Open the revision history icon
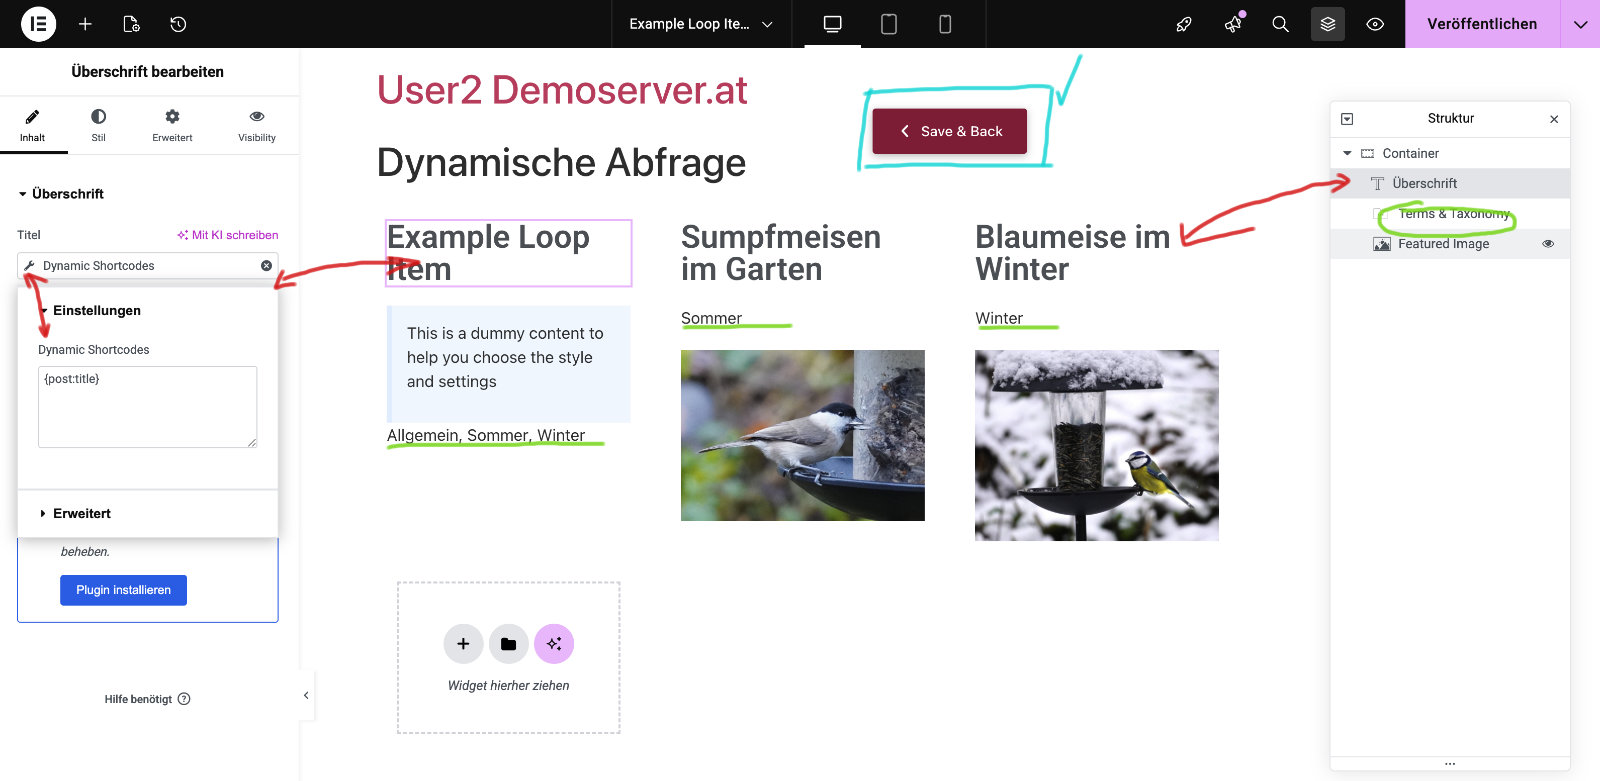 coord(178,24)
